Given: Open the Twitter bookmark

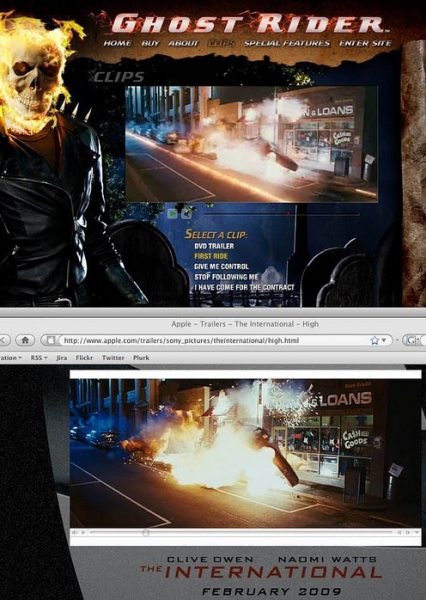Looking at the screenshot, I should [113, 358].
